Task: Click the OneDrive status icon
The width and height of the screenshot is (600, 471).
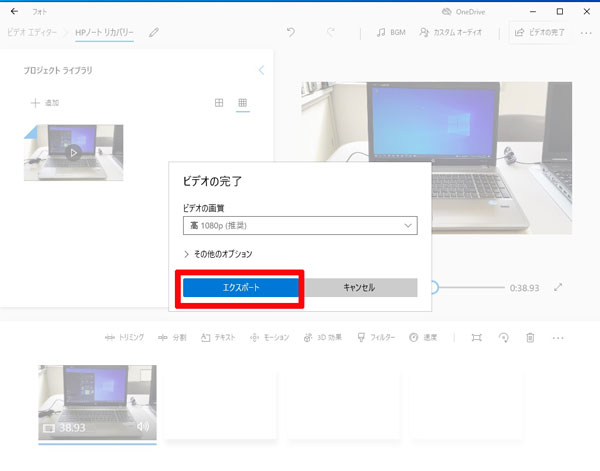Action: pos(447,12)
